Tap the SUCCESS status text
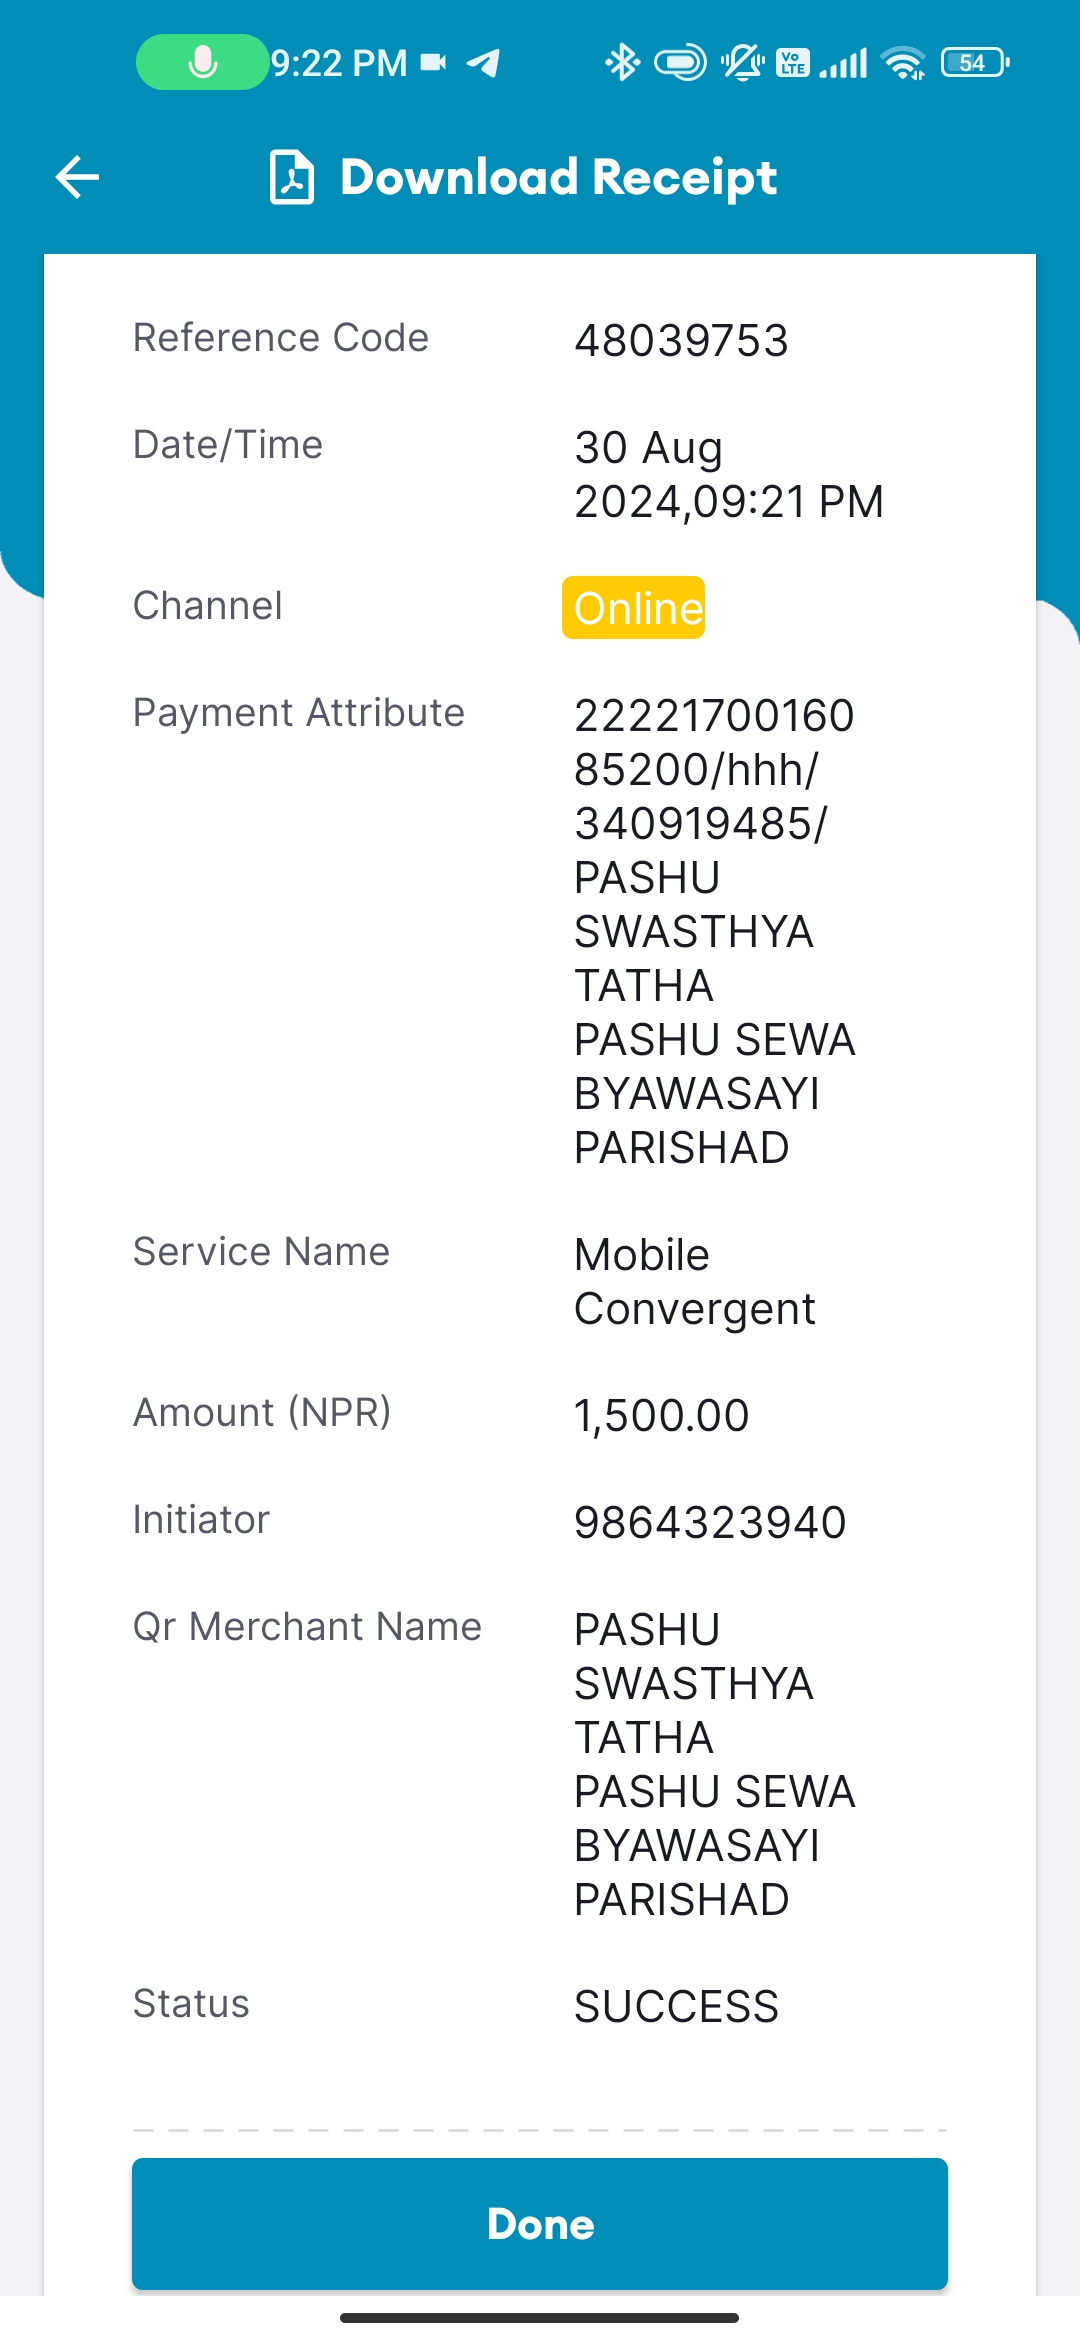The image size is (1080, 2340). 676,2007
